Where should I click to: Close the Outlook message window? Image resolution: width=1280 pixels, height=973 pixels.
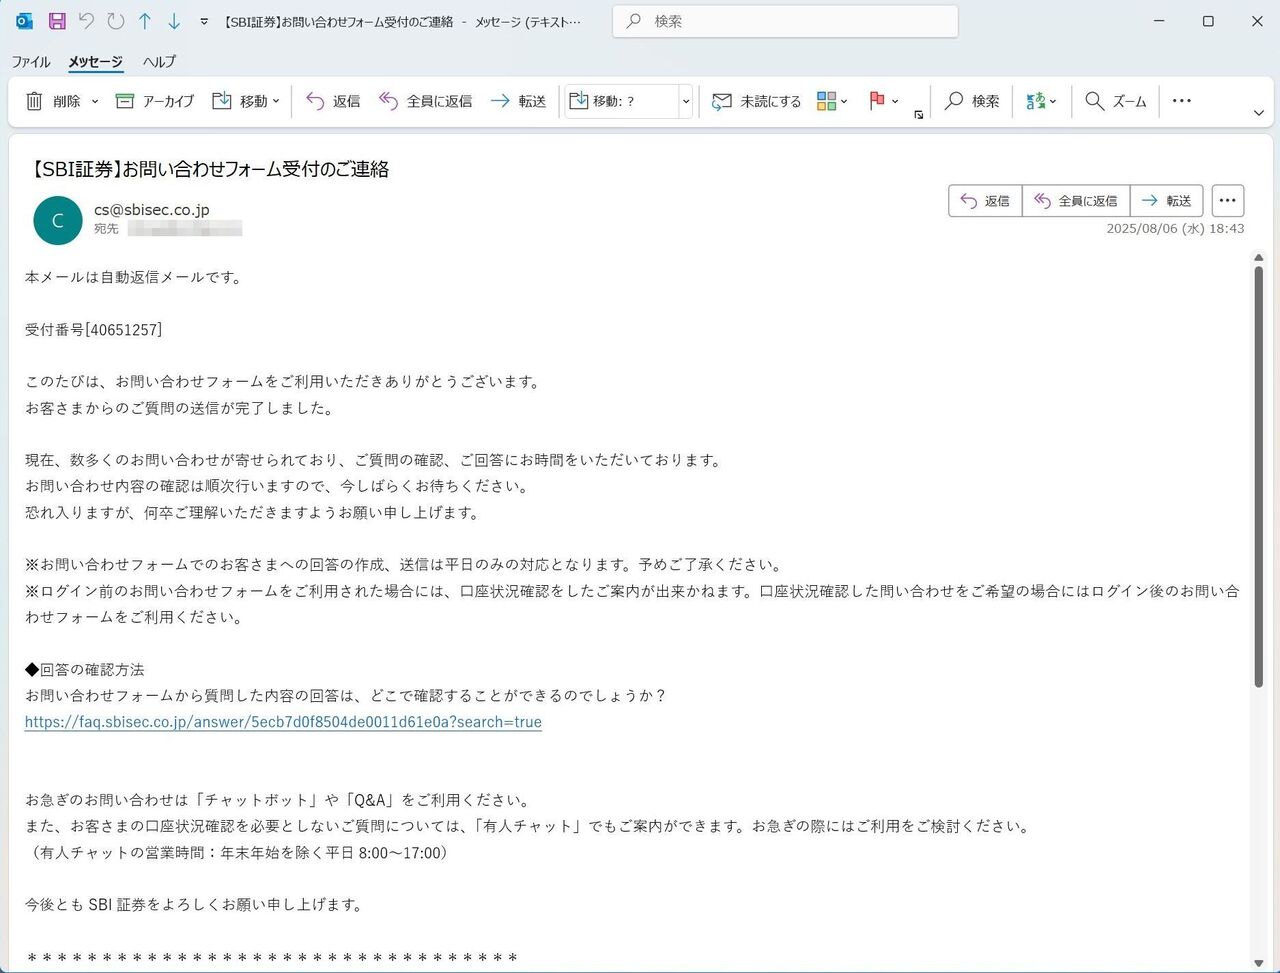(x=1257, y=21)
